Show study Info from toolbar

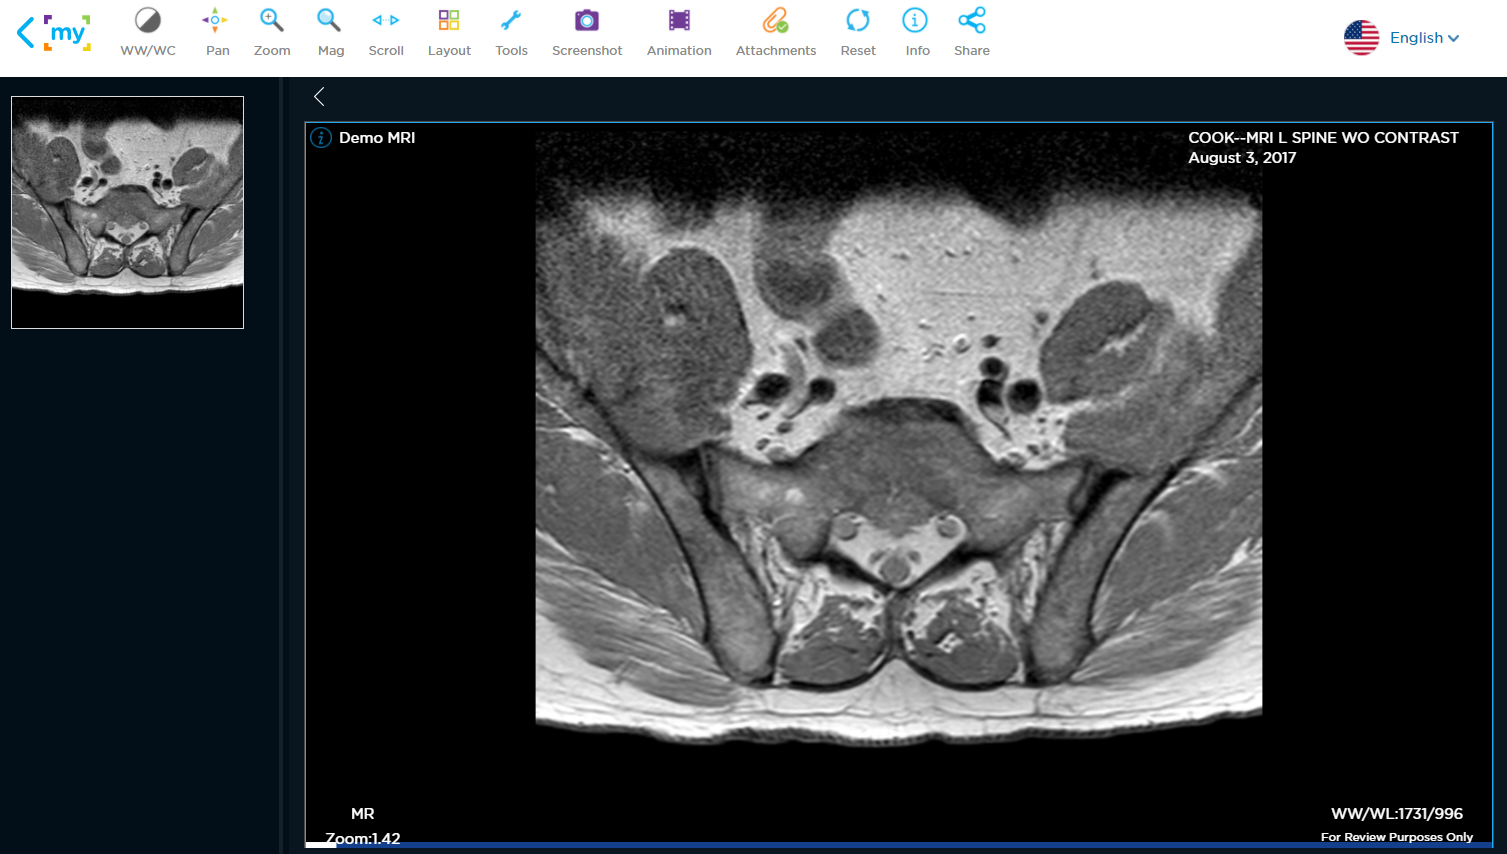pos(916,33)
